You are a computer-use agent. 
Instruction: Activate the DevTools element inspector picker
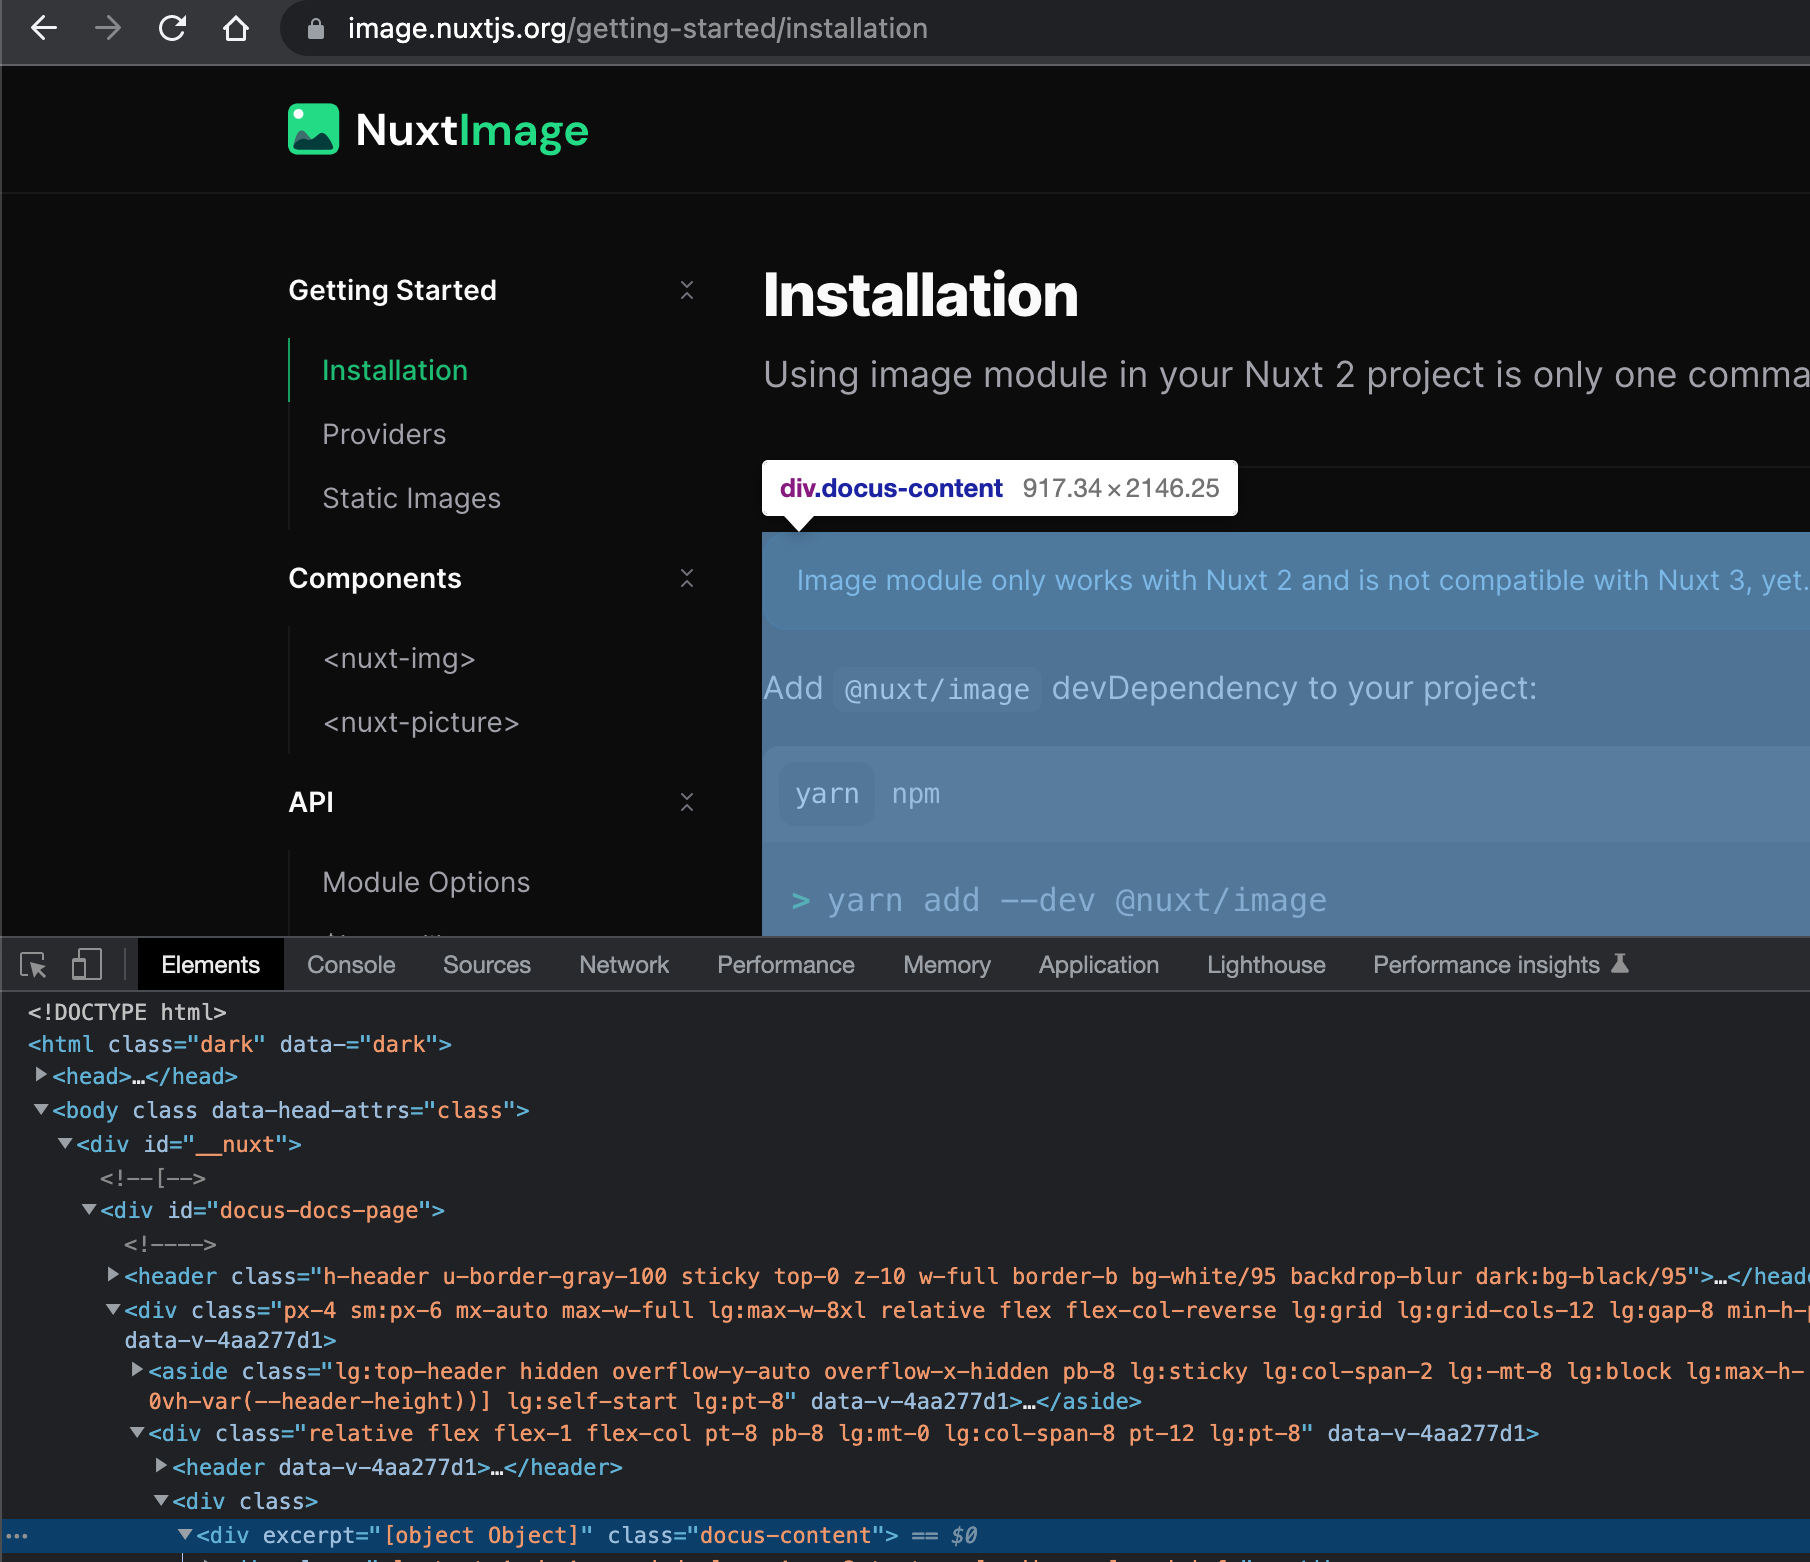[33, 965]
